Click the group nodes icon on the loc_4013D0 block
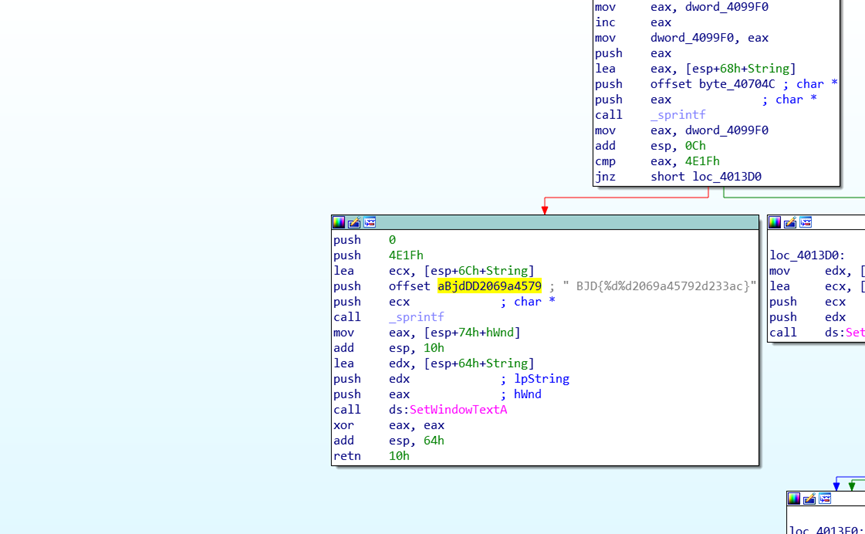 point(806,222)
